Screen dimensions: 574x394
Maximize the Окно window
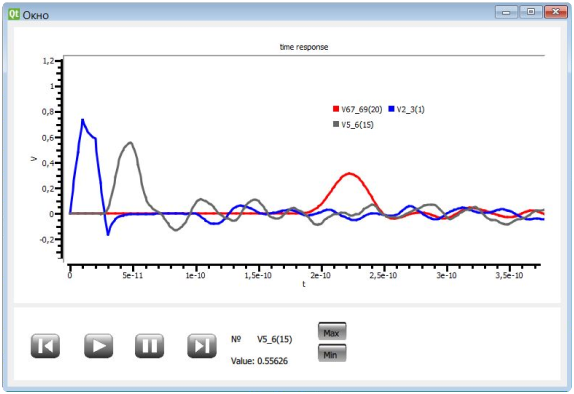coord(530,12)
